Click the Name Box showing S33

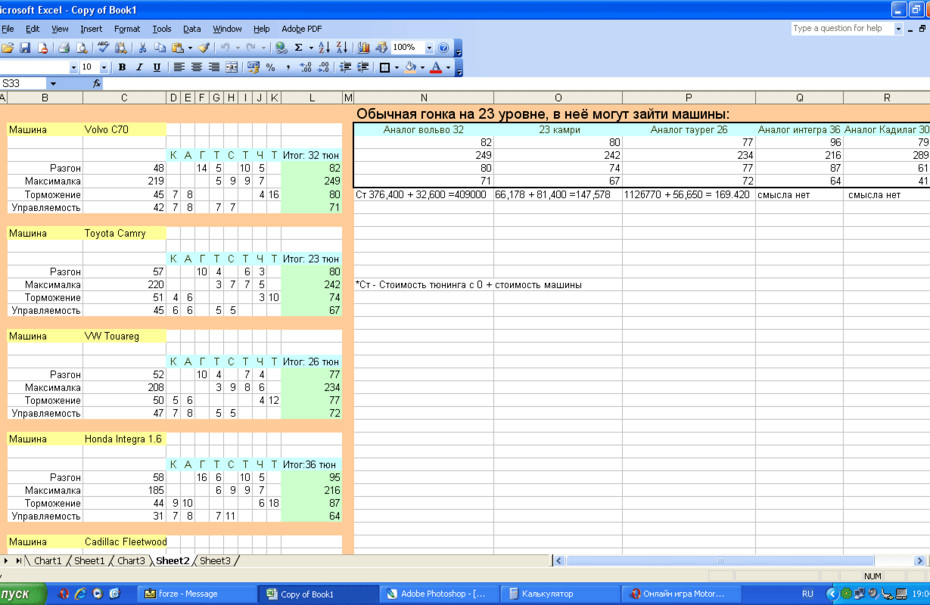tap(24, 84)
